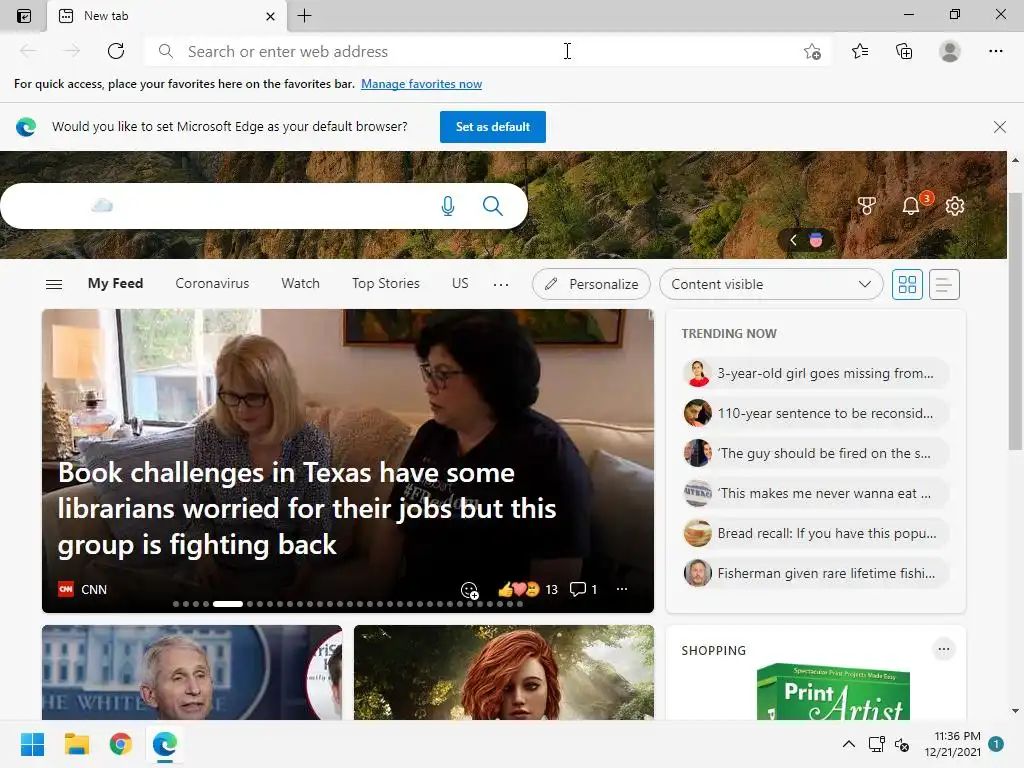Reload the page with refresh icon
The image size is (1024, 768).
click(116, 51)
